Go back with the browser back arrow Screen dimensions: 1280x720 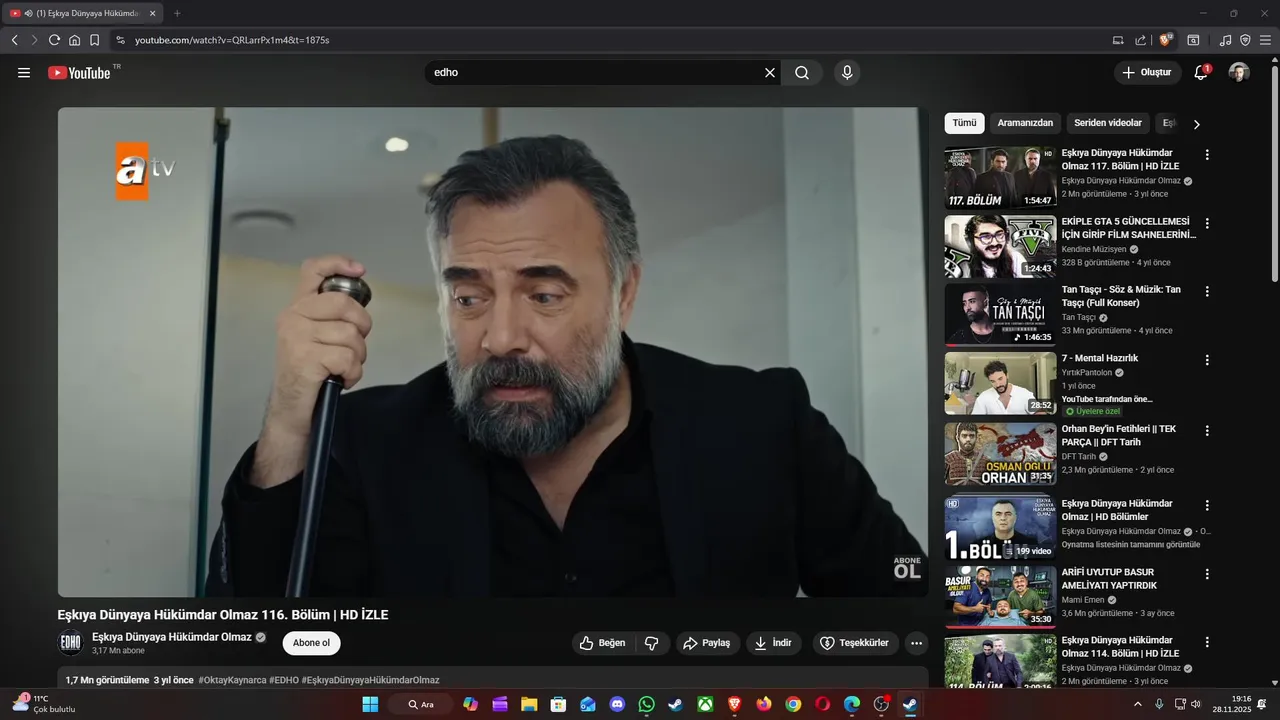coord(15,40)
